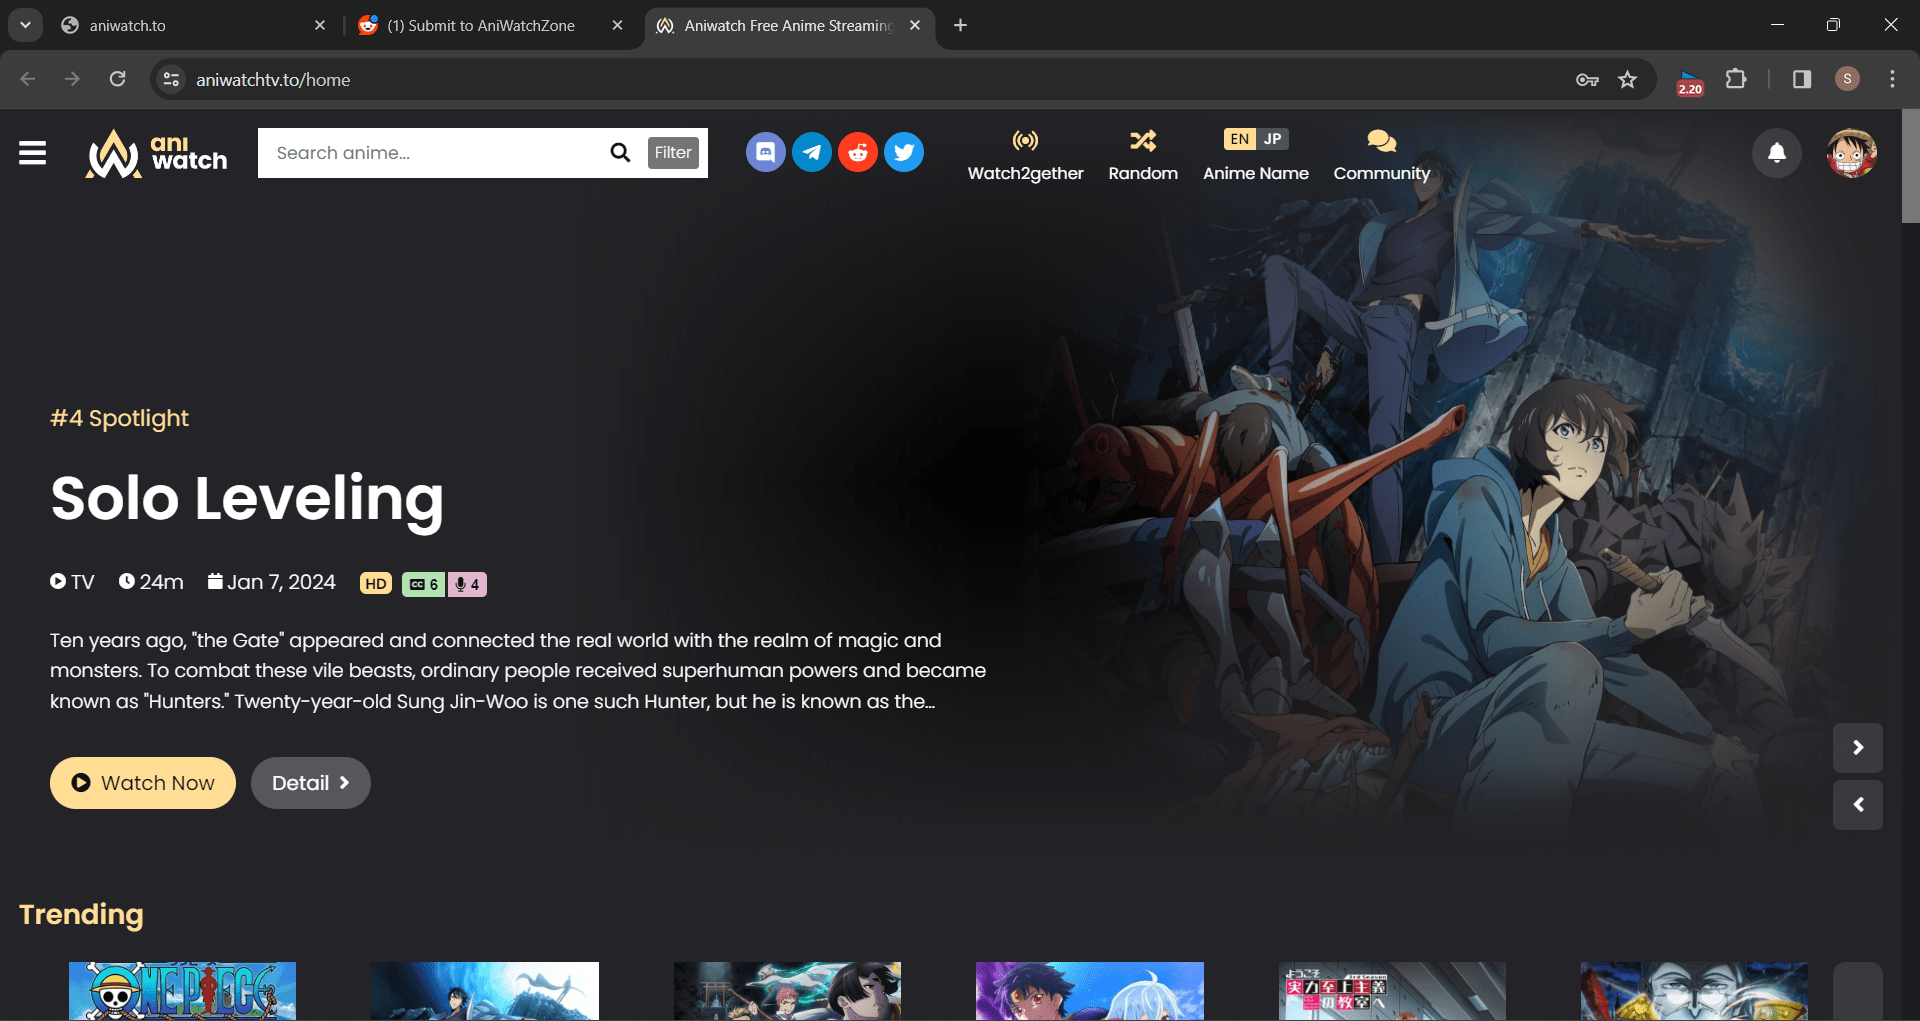Click the Trending section heading
Viewport: 1920px width, 1021px height.
81,915
